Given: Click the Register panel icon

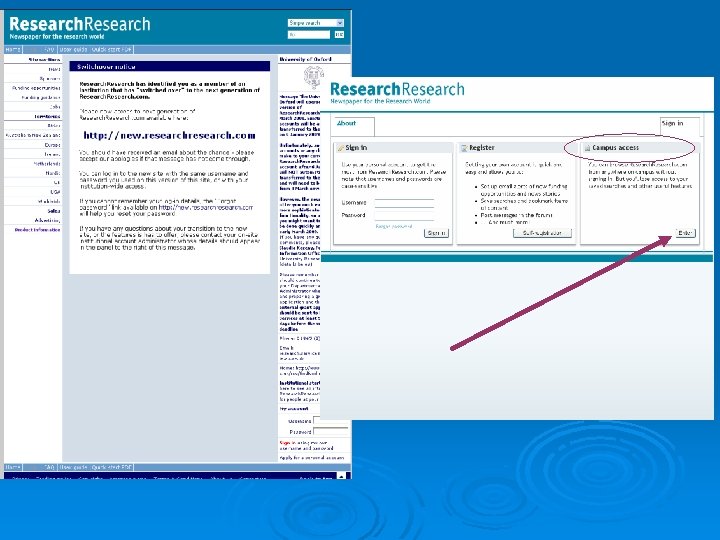Looking at the screenshot, I should [x=464, y=148].
